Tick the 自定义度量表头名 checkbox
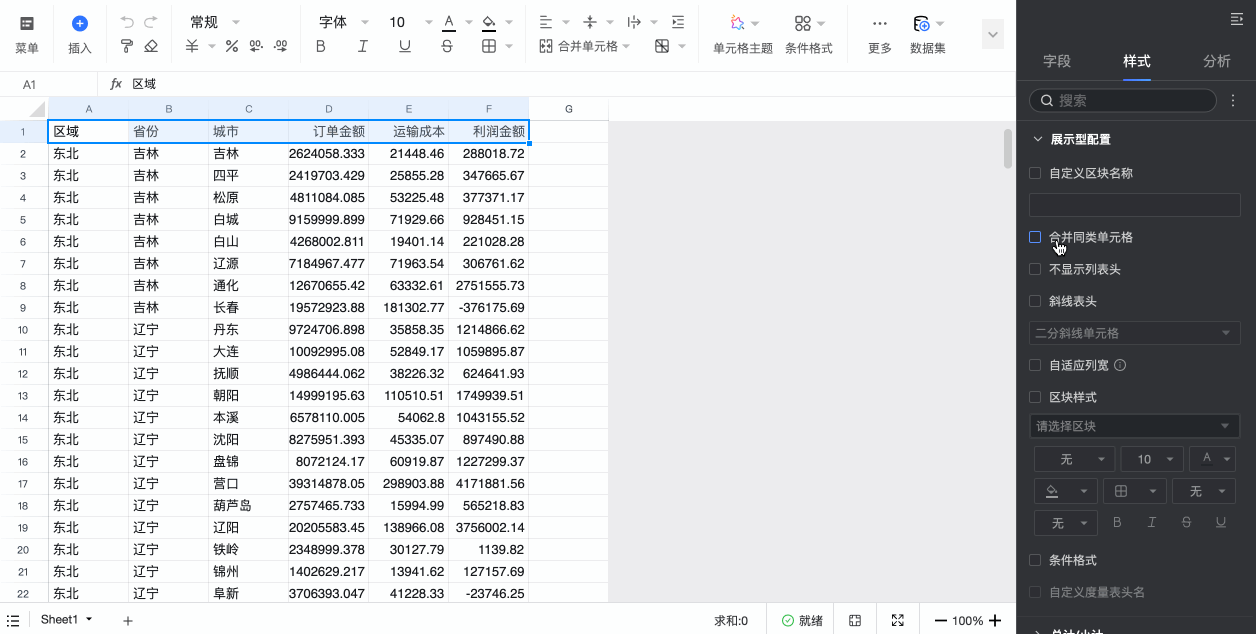The image size is (1256, 634). point(1035,592)
